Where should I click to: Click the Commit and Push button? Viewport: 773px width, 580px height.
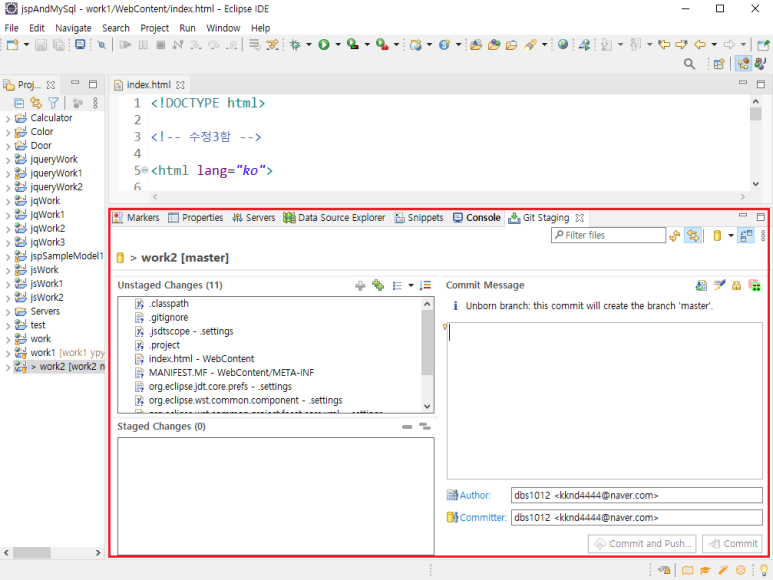point(642,544)
